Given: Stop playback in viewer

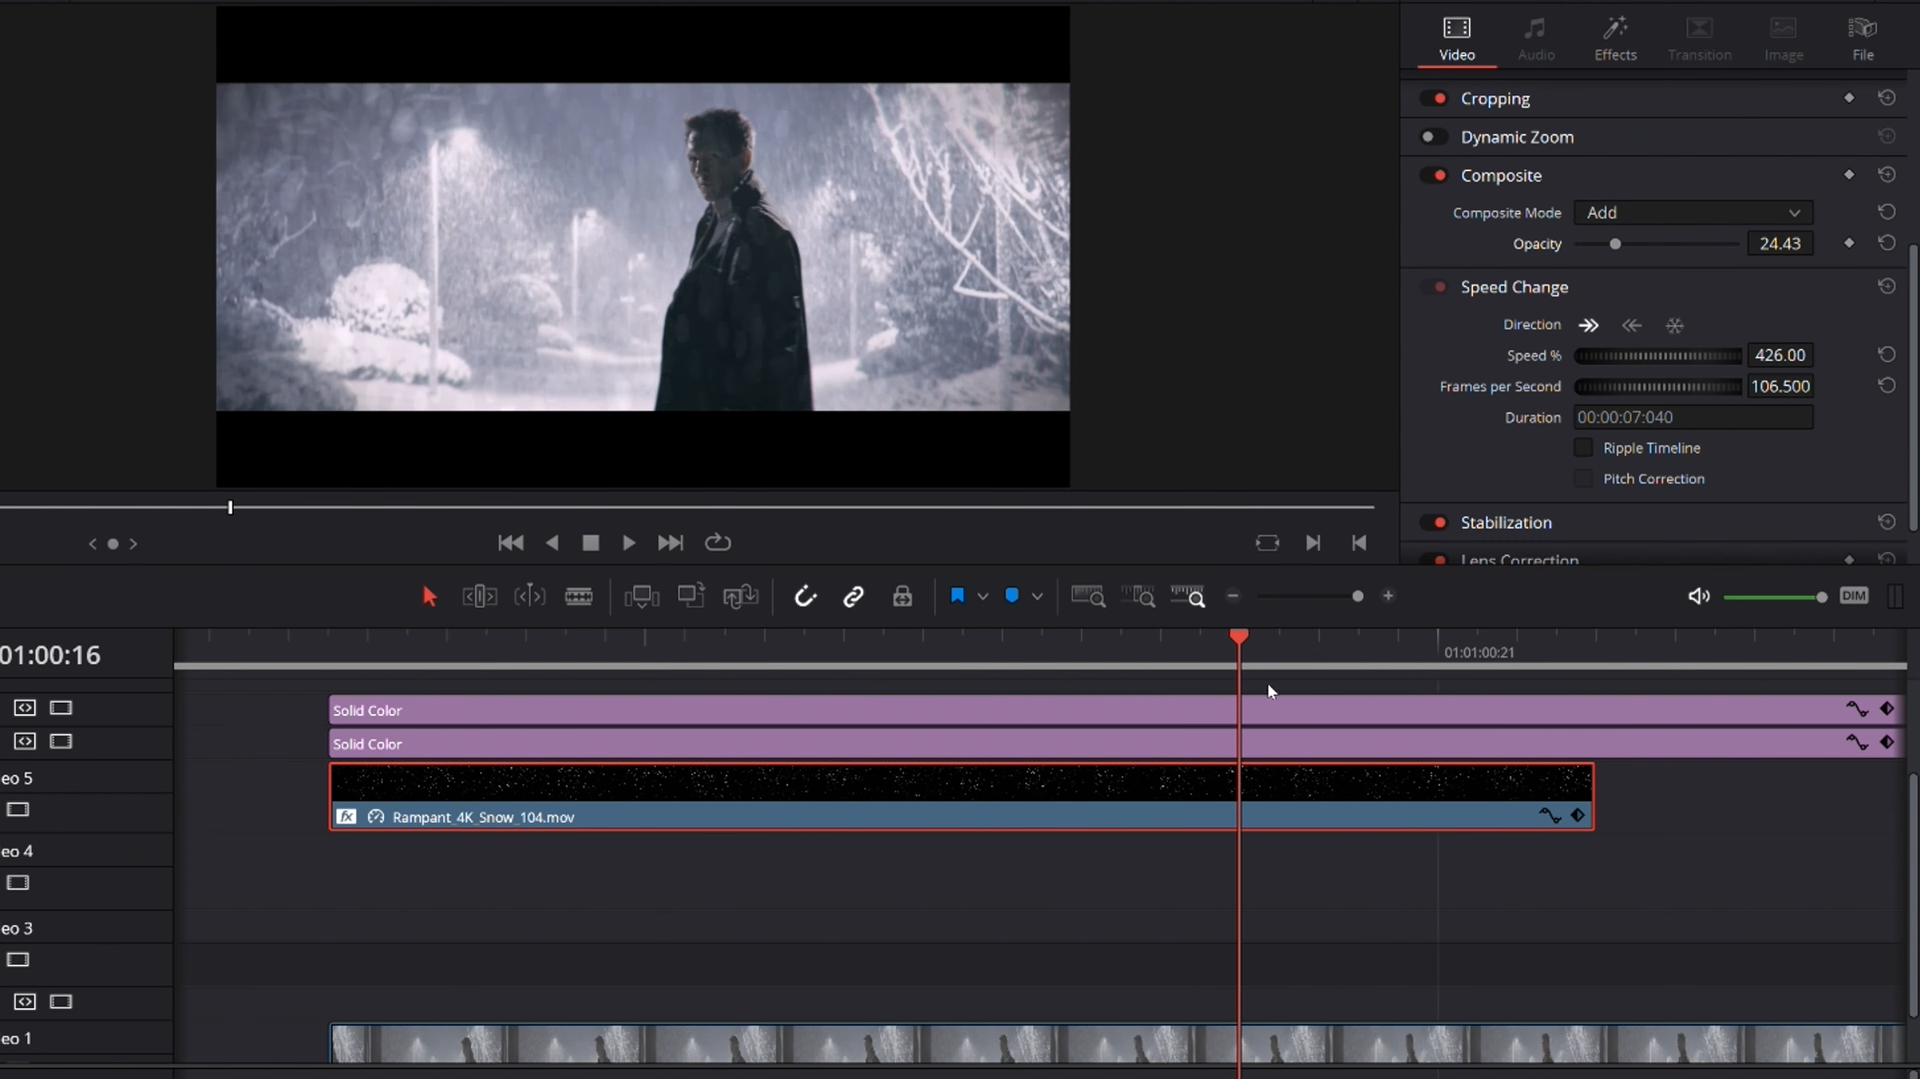Looking at the screenshot, I should pos(591,543).
